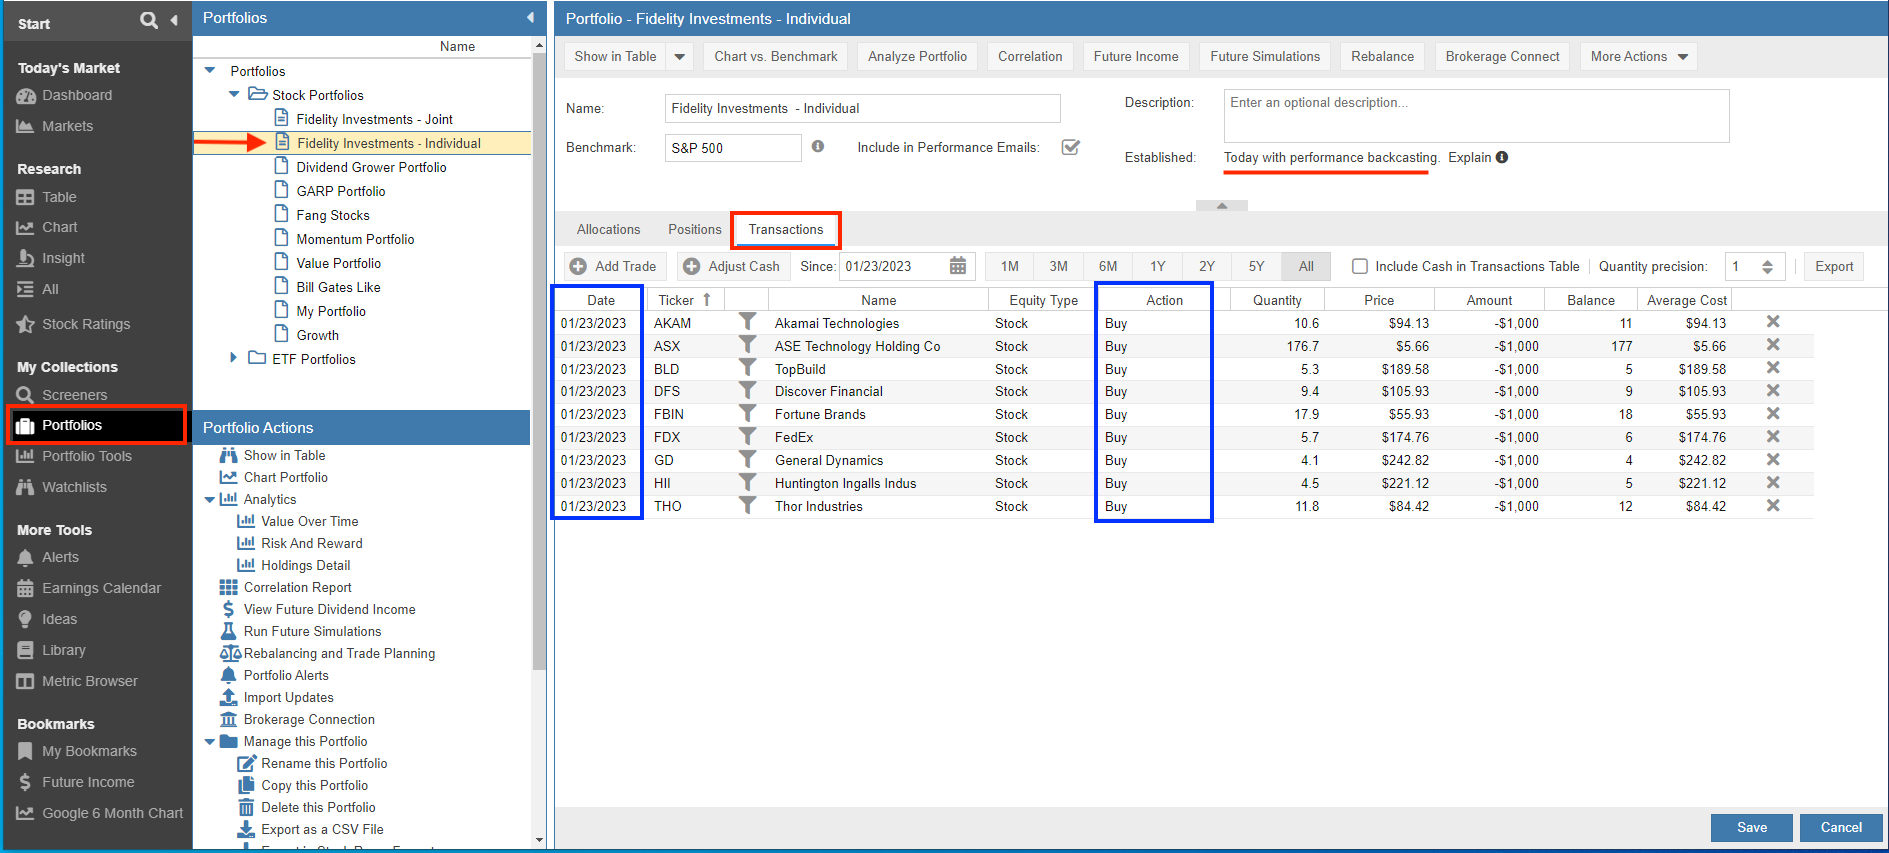Collapse Manage this Portfolio group
Viewport: 1889px width, 853px height.
(210, 742)
